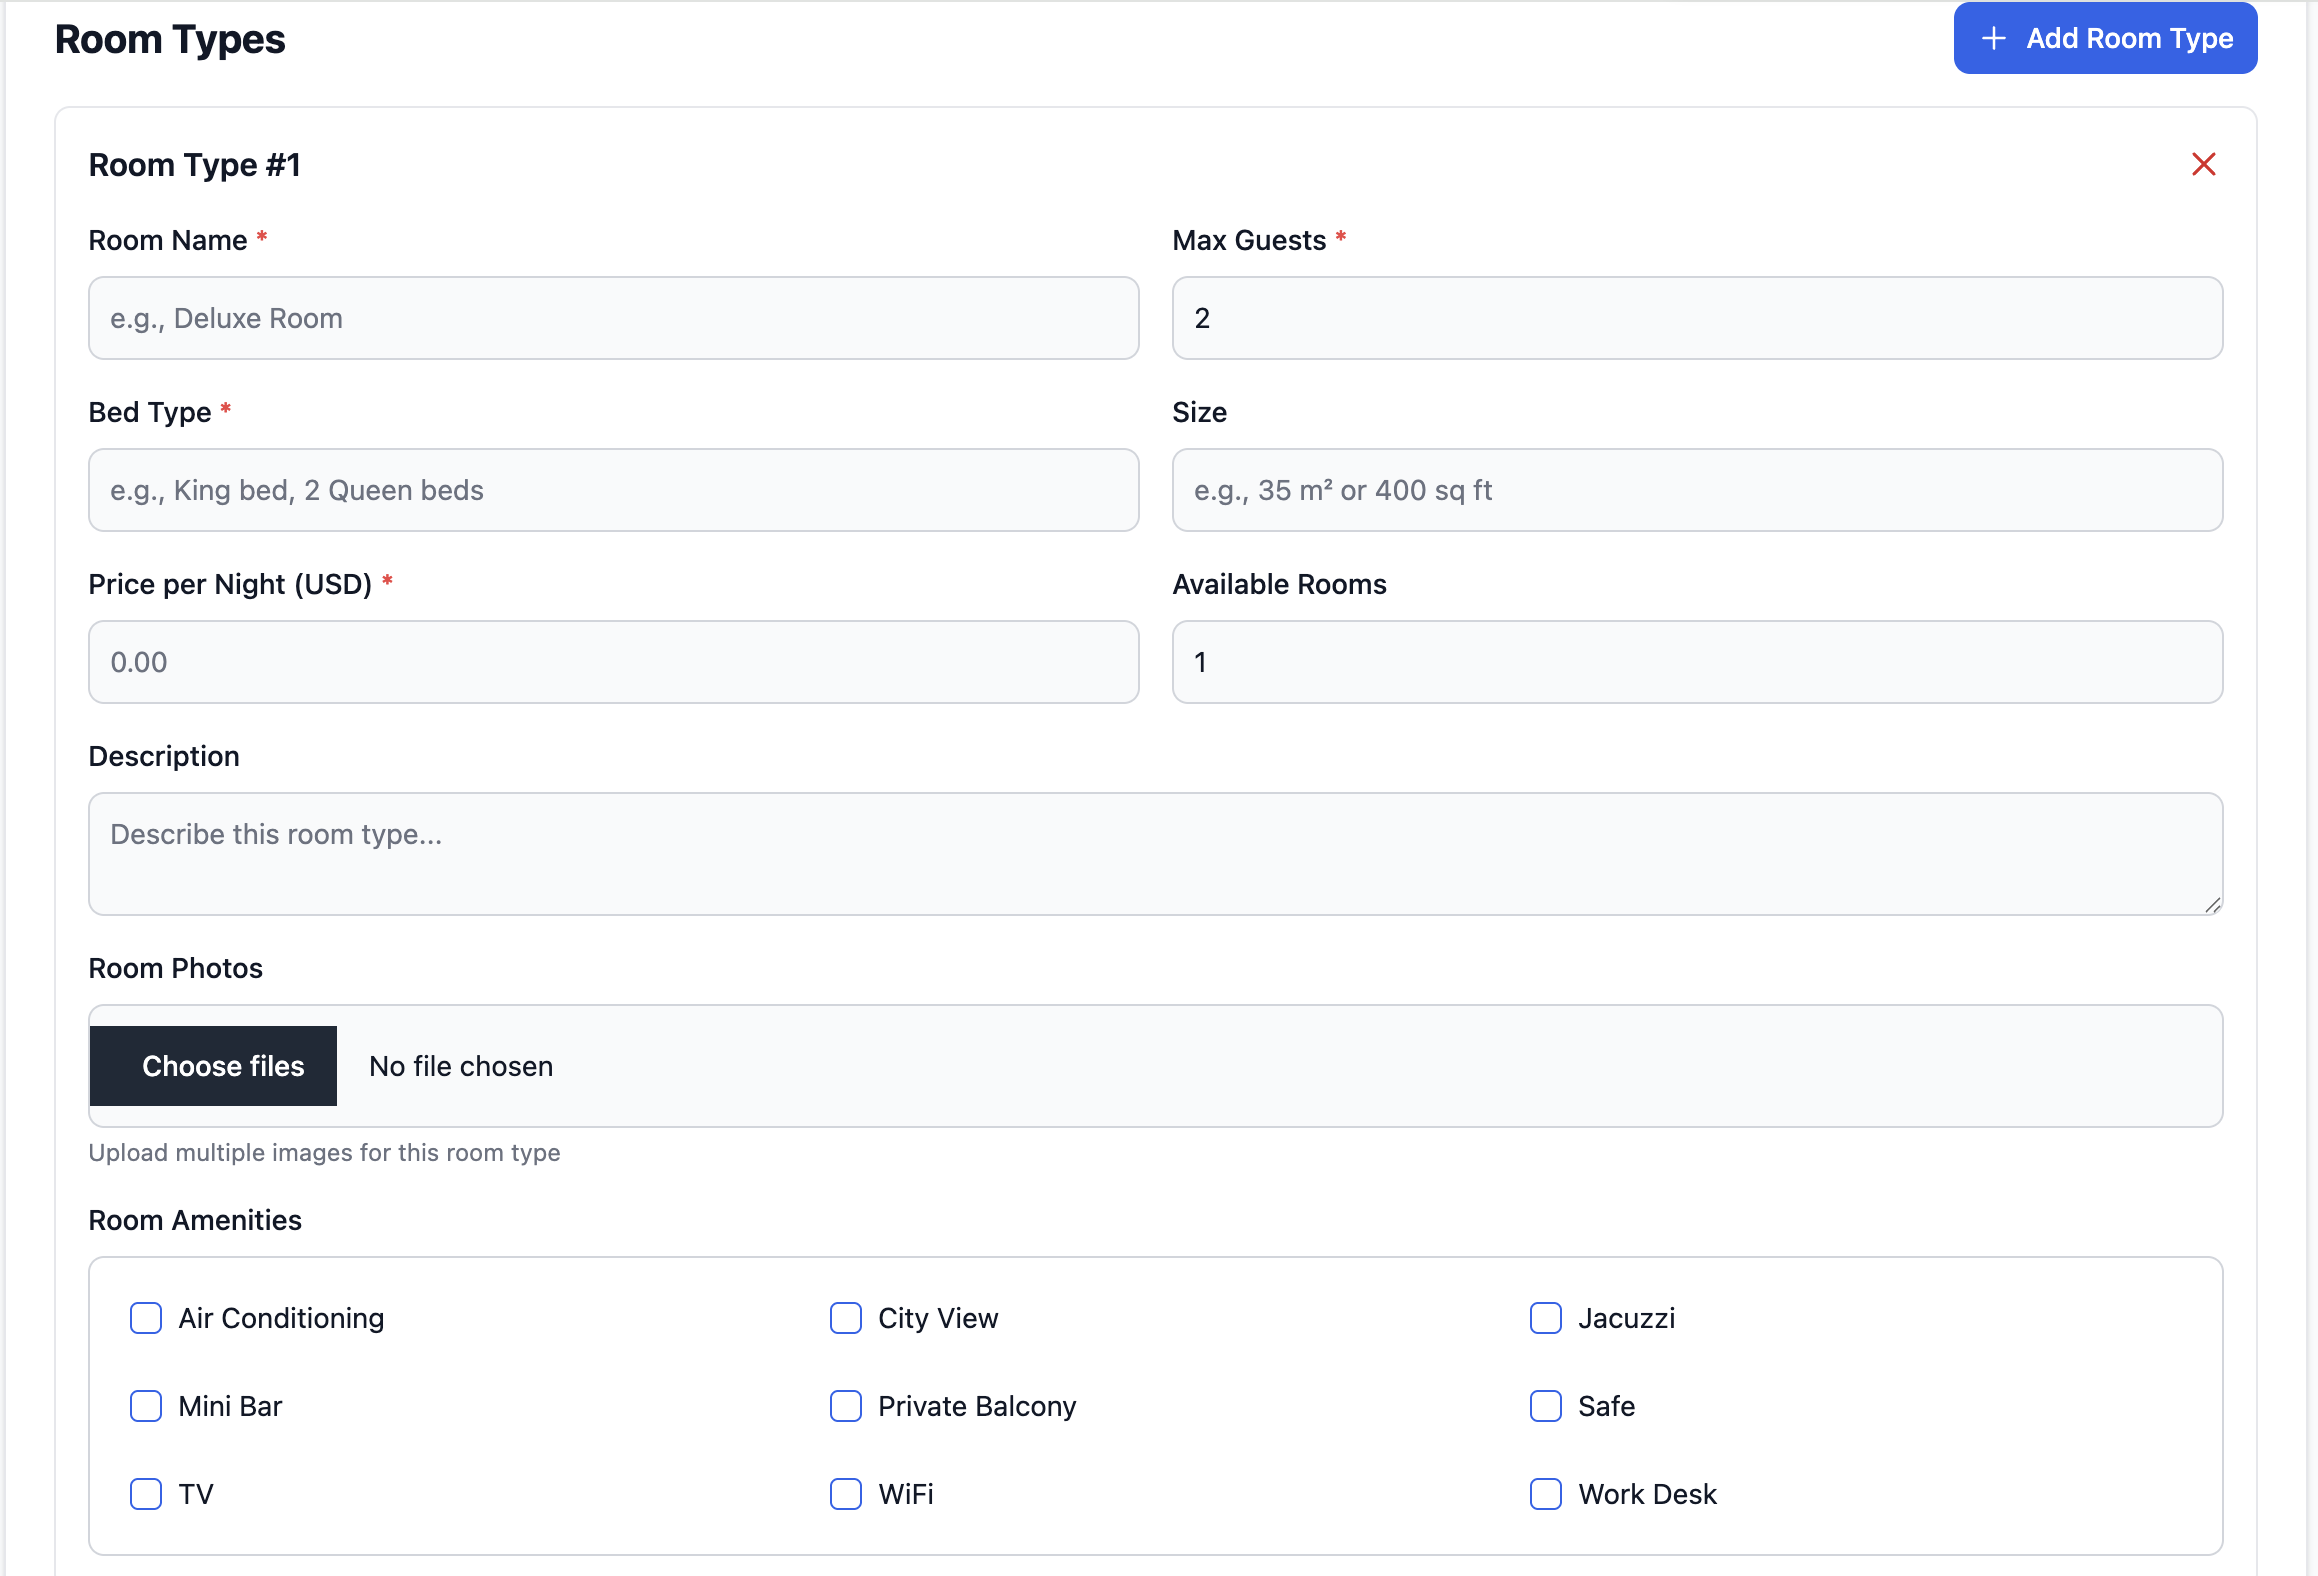Select the Available Rooms number field
The height and width of the screenshot is (1576, 2318).
[1696, 662]
